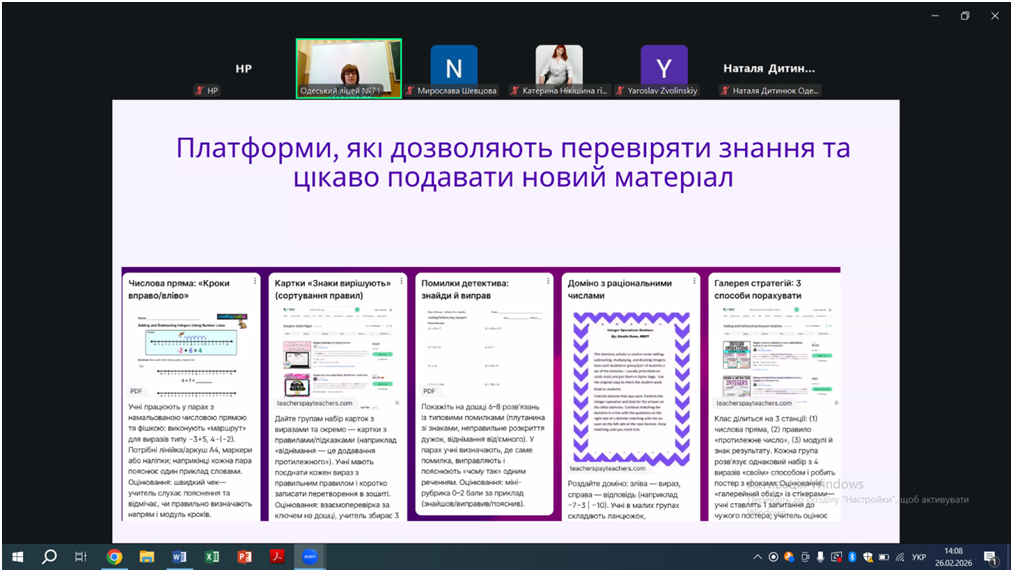This screenshot has width=1013, height=572.
Task: Open Google Chrome from the taskbar
Action: 114,557
